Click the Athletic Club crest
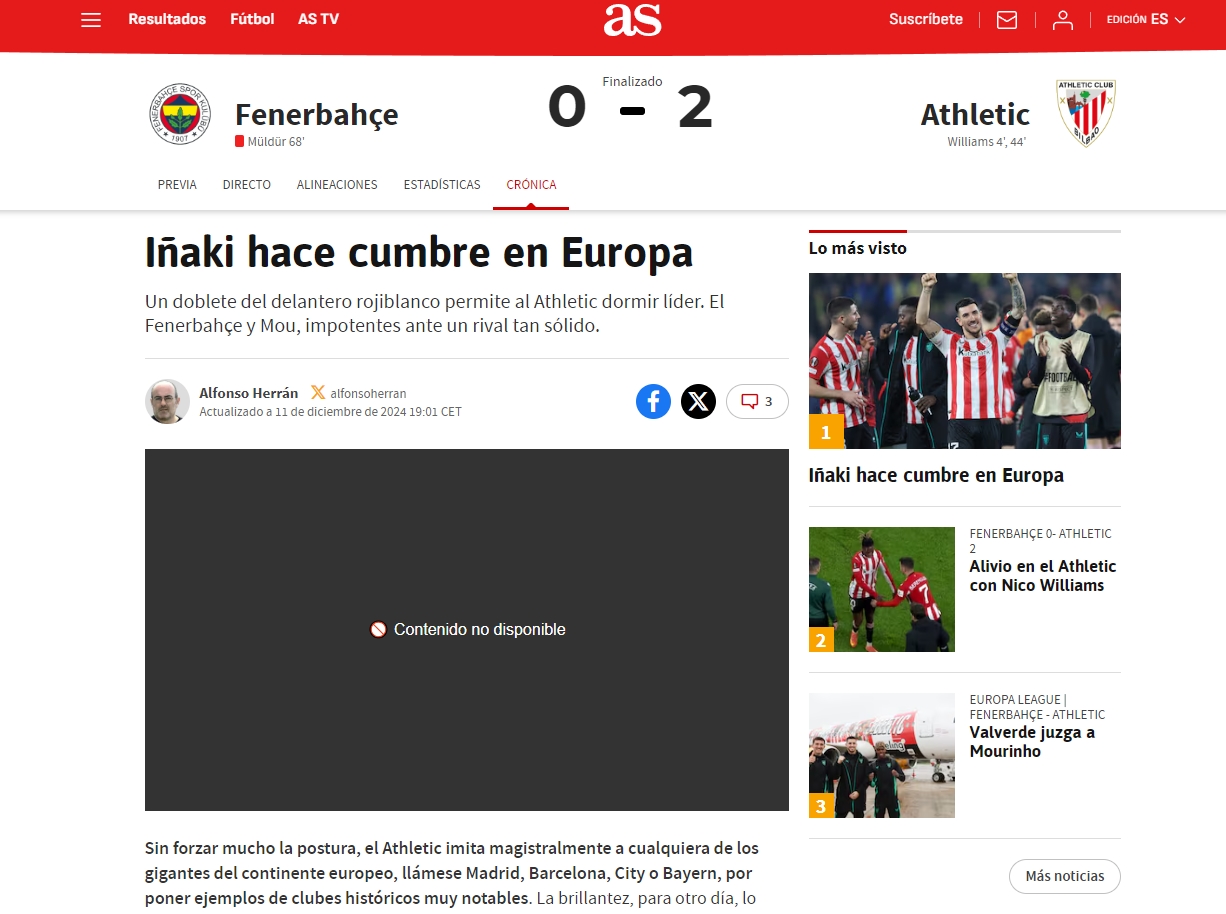This screenshot has height=914, width=1226. [x=1086, y=114]
